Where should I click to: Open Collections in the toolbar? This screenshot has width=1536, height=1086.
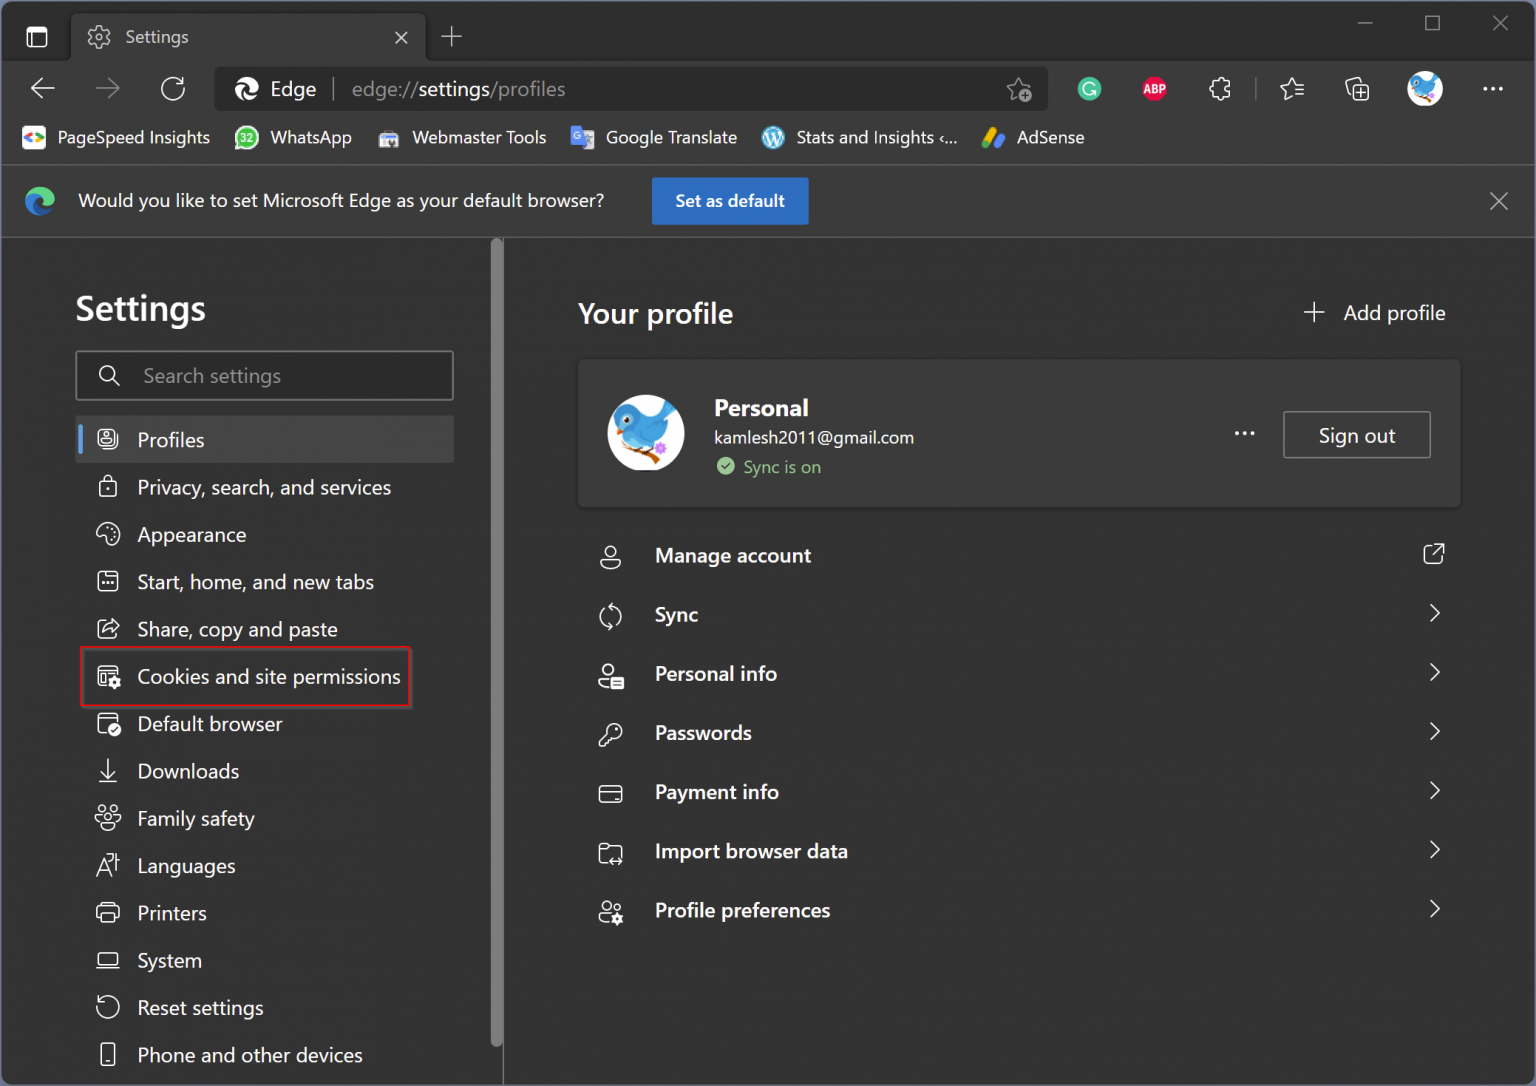click(1357, 89)
